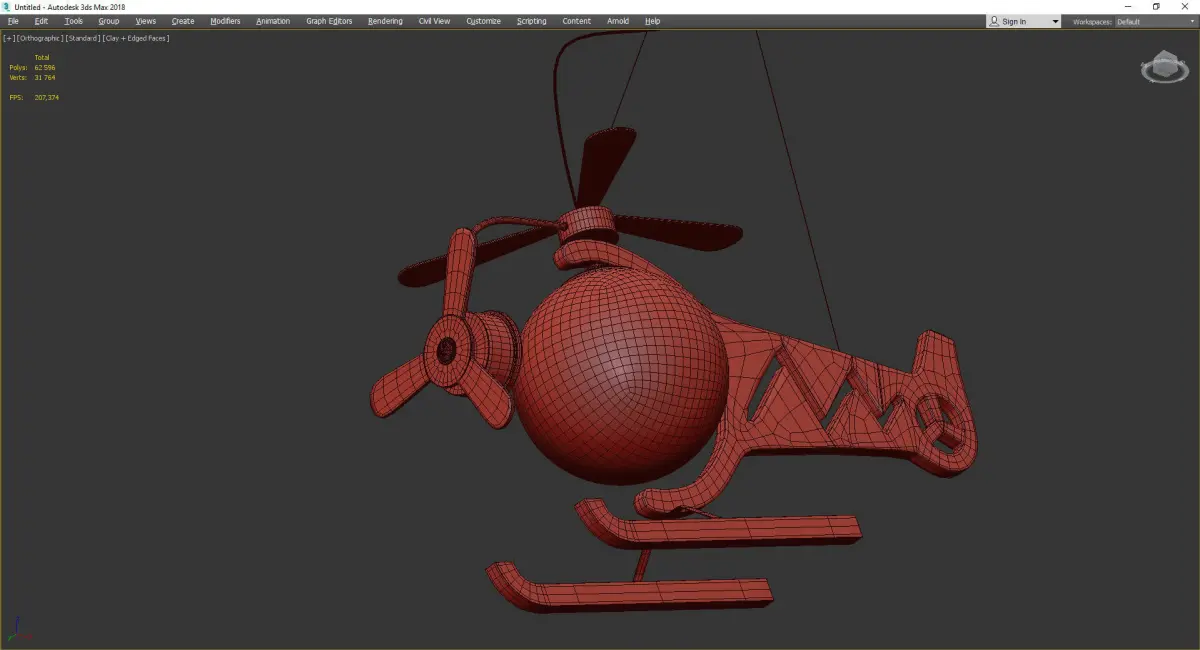Open the Graph Editors menu

[x=329, y=21]
